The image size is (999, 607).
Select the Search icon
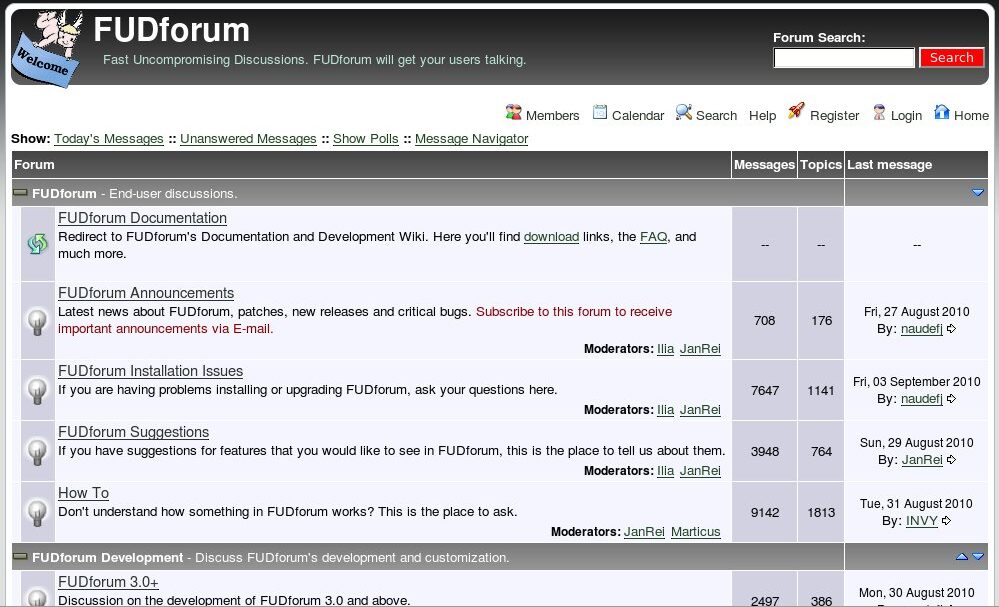tap(683, 113)
